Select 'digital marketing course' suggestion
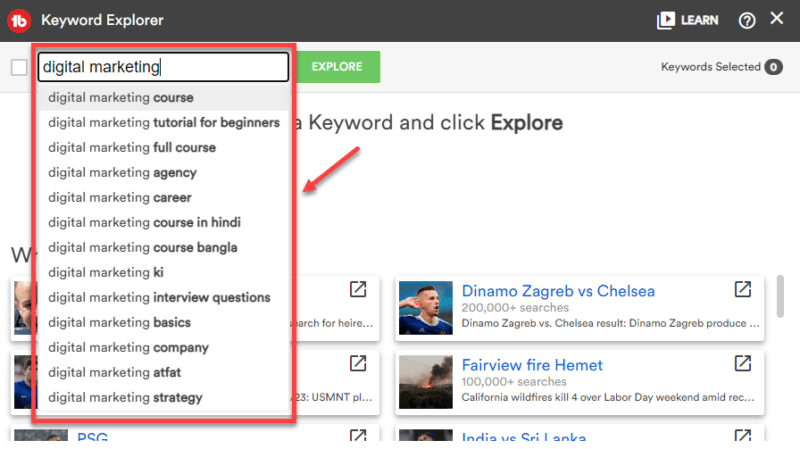800x449 pixels. 121,98
